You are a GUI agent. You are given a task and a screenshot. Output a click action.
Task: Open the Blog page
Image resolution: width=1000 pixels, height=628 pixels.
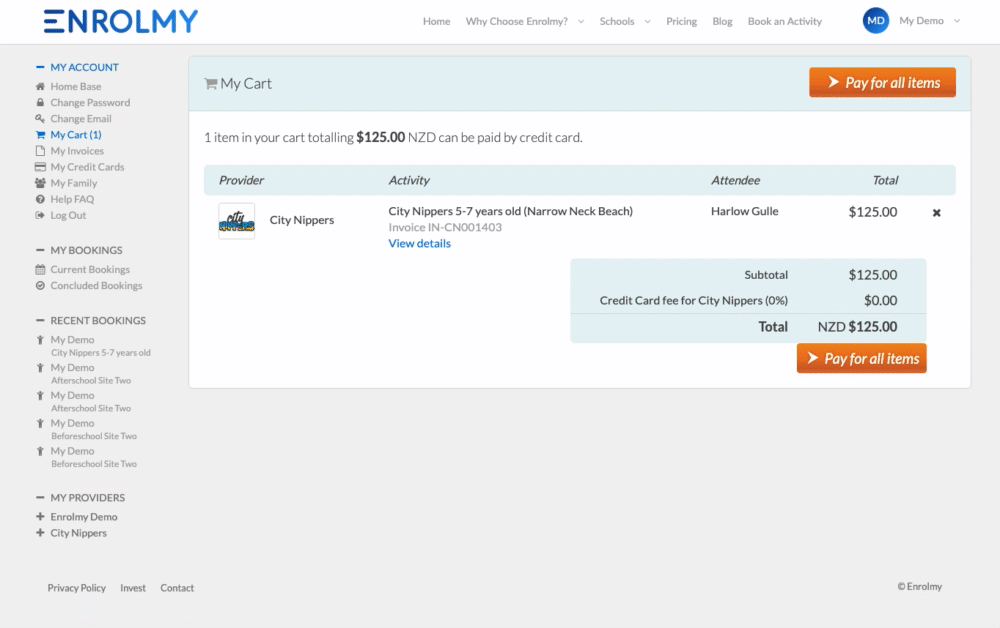[x=722, y=21]
